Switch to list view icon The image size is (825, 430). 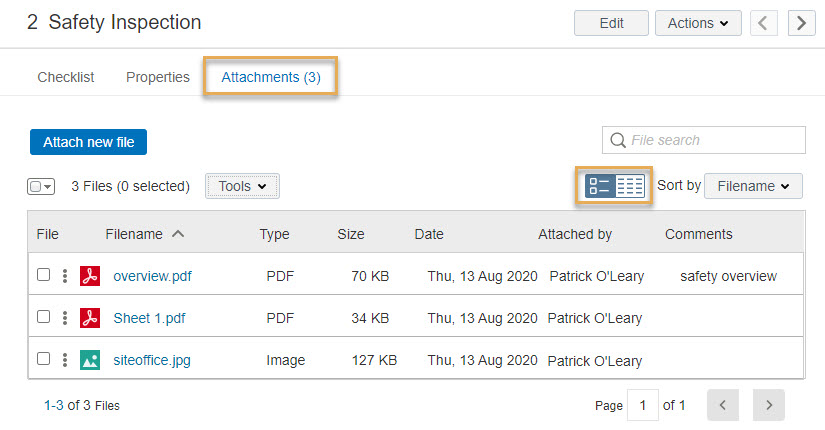point(600,186)
